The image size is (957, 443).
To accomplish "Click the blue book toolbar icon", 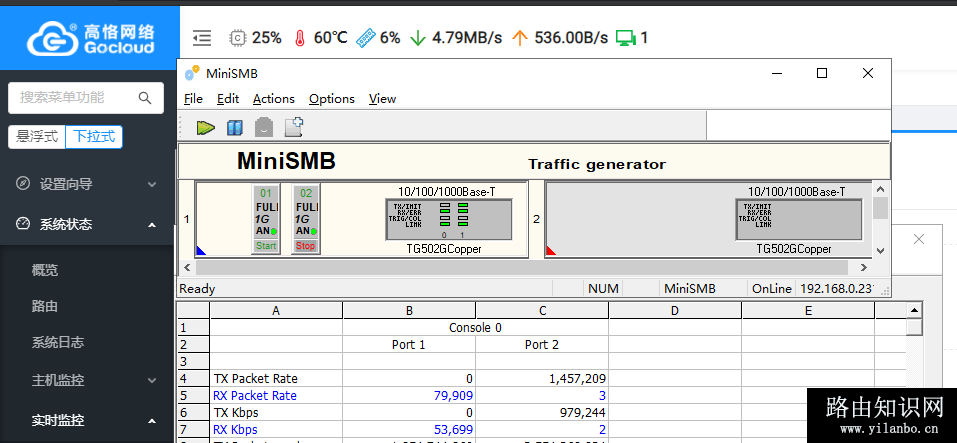I will coord(235,128).
